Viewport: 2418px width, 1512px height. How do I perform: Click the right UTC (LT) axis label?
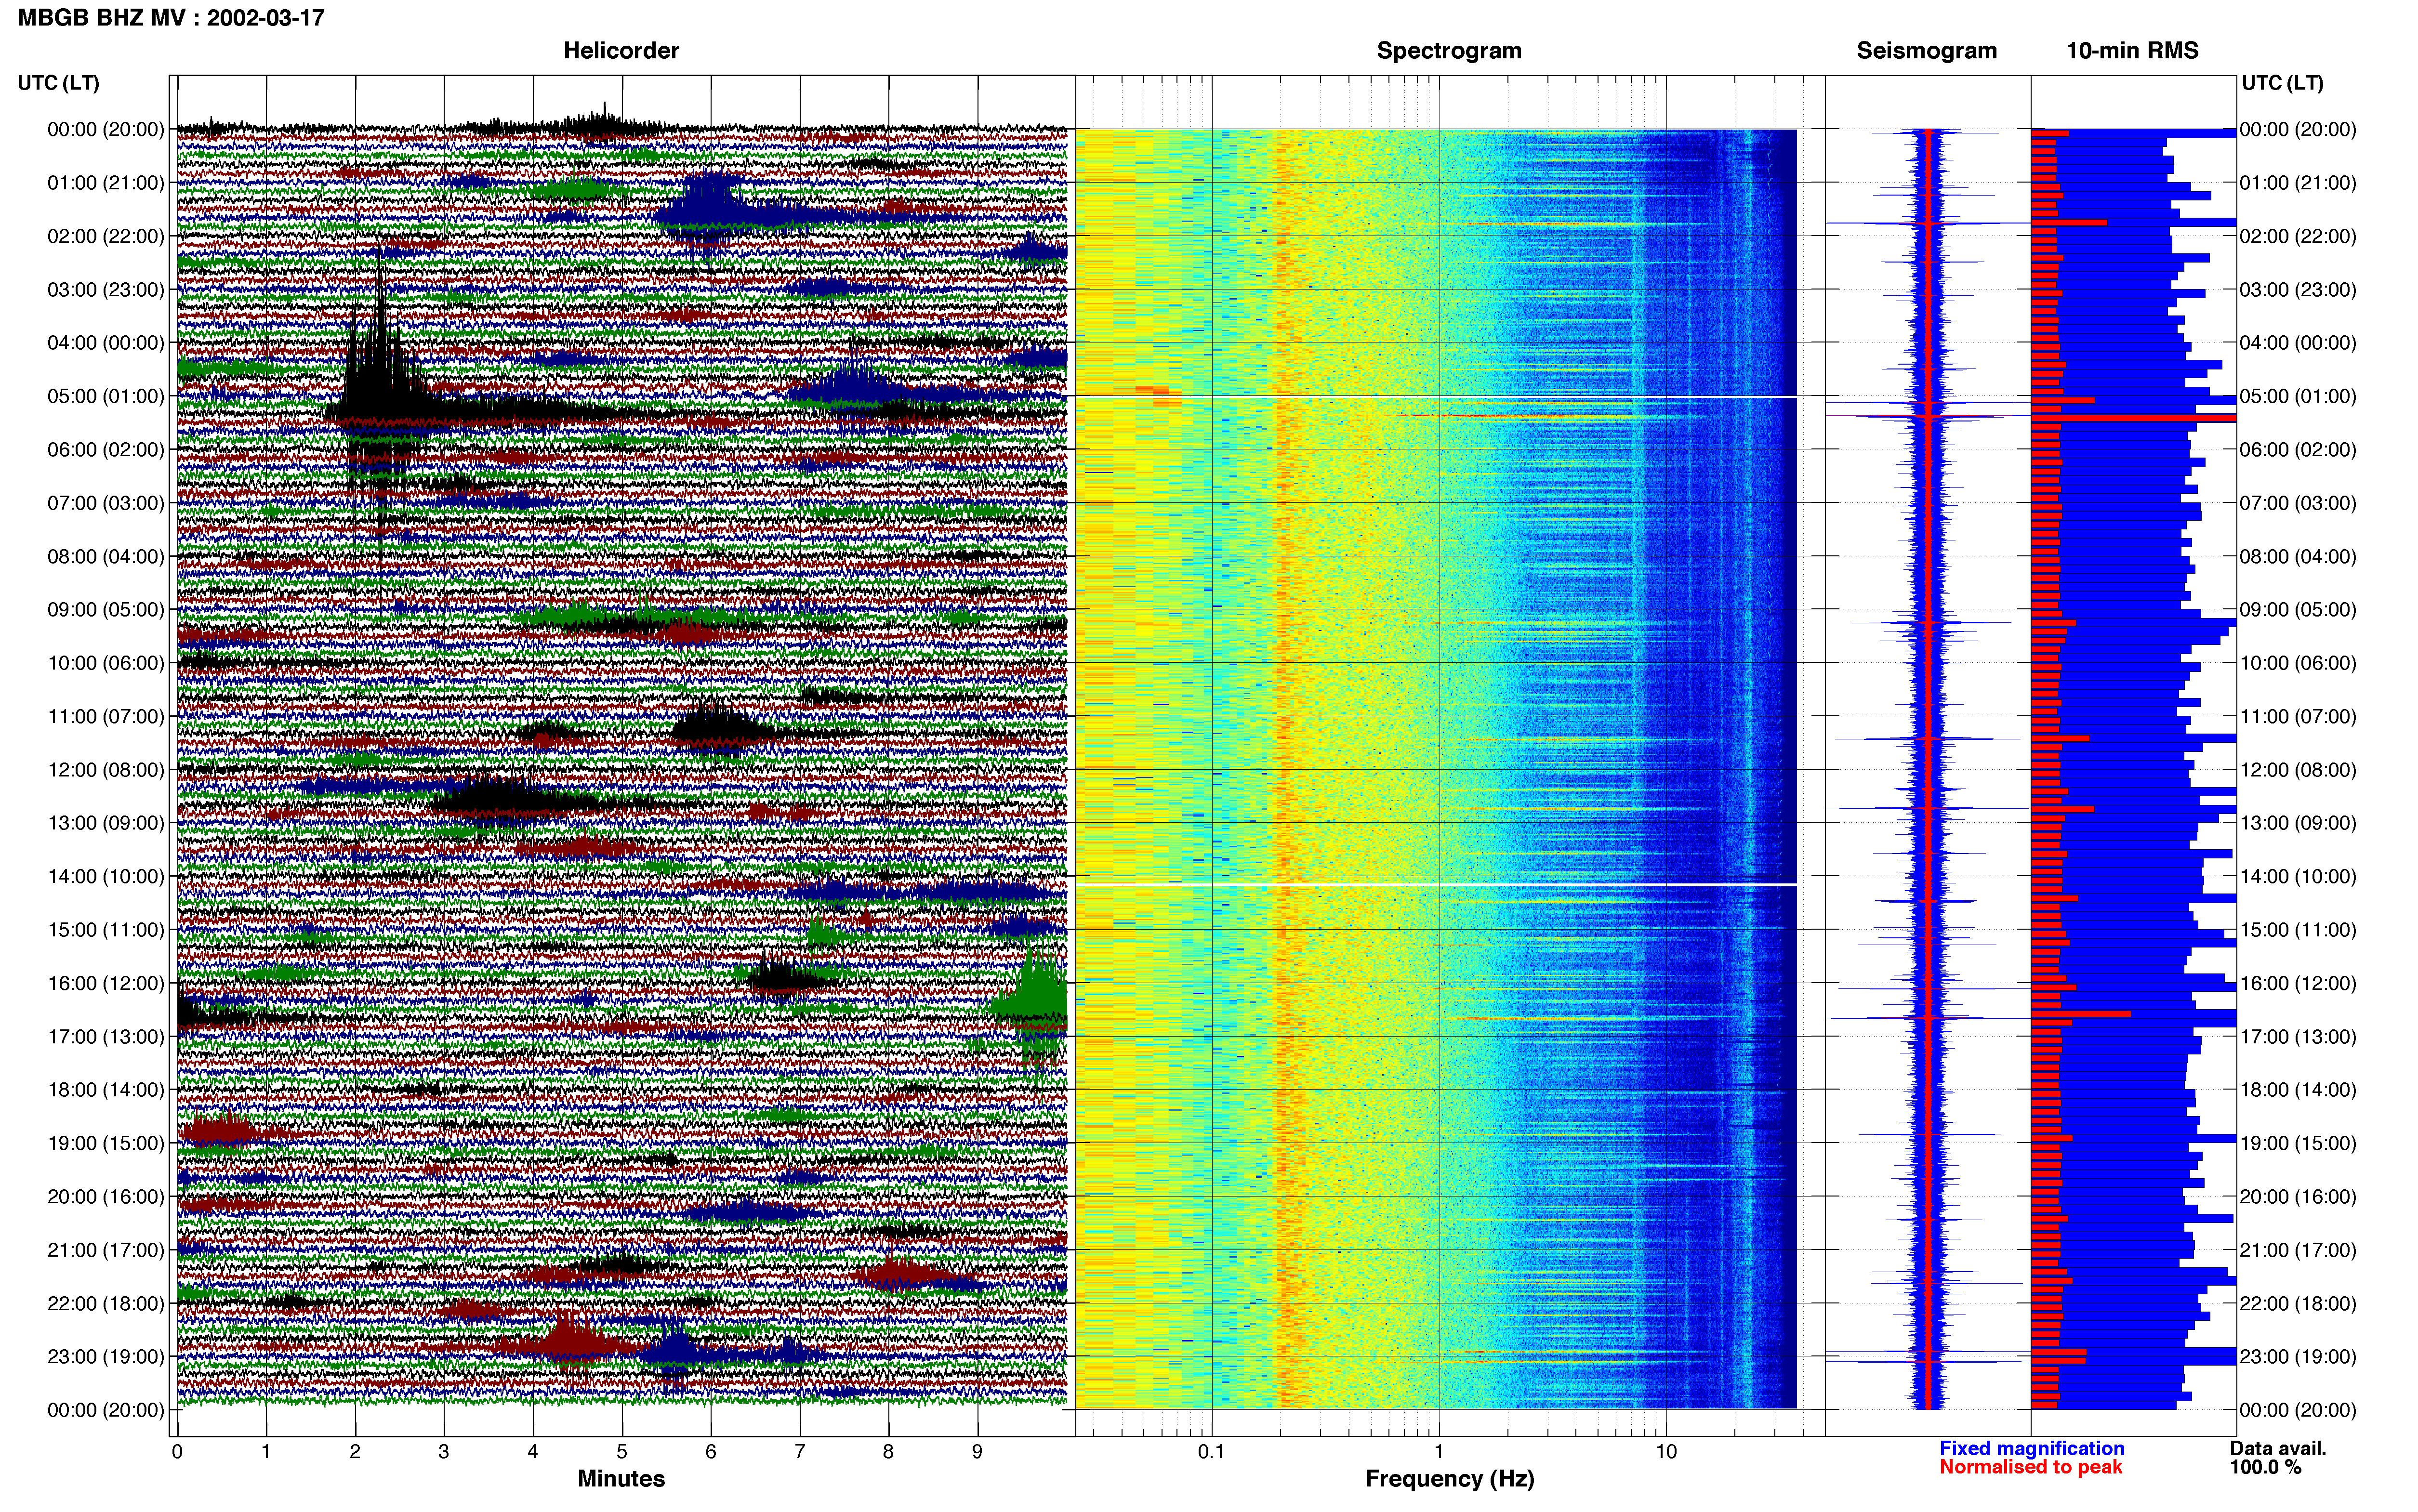pyautogui.click(x=2283, y=83)
